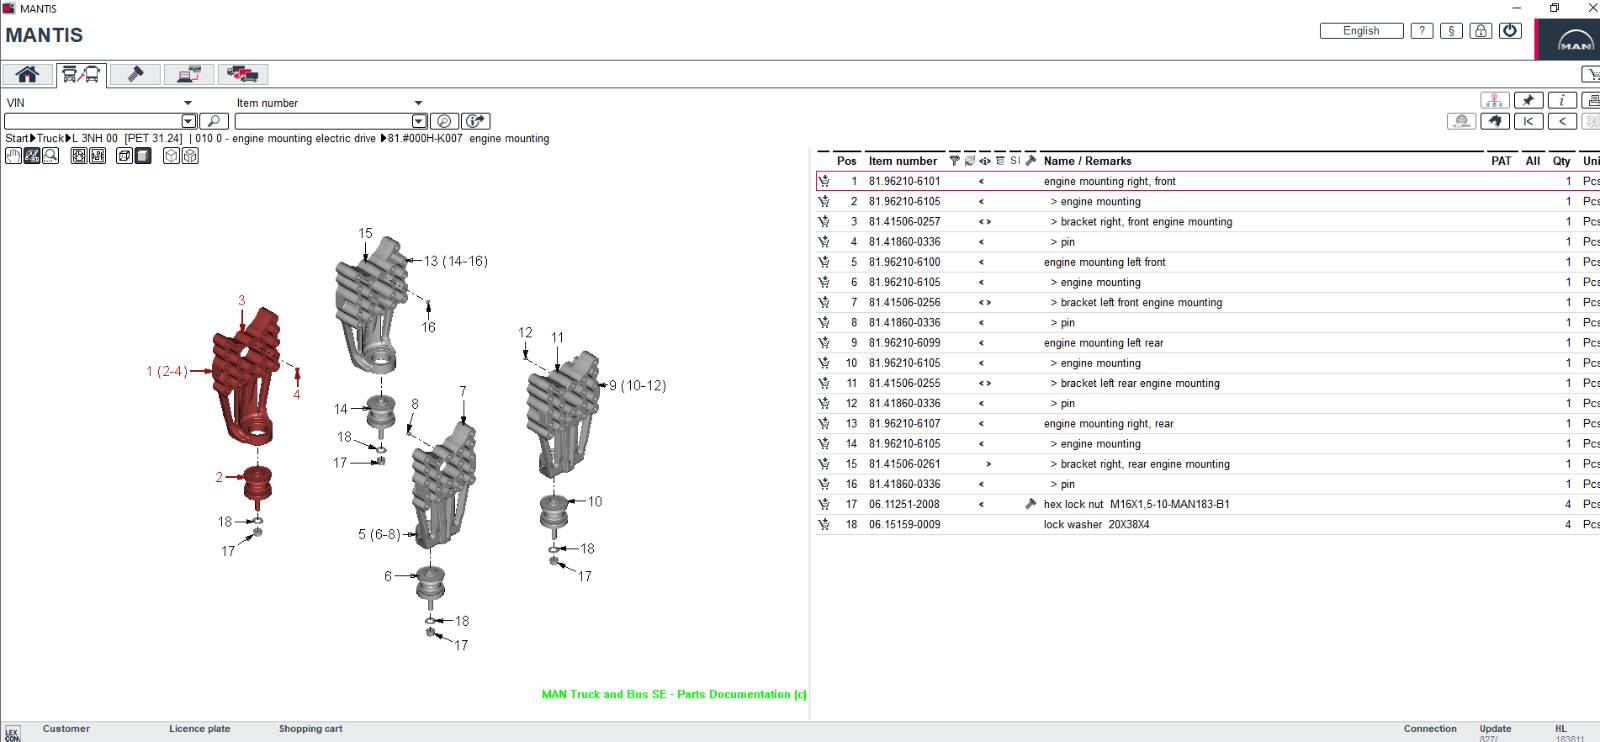Click the replacement arrows in row 81.41506-0257
1600x742 pixels.
[985, 222]
